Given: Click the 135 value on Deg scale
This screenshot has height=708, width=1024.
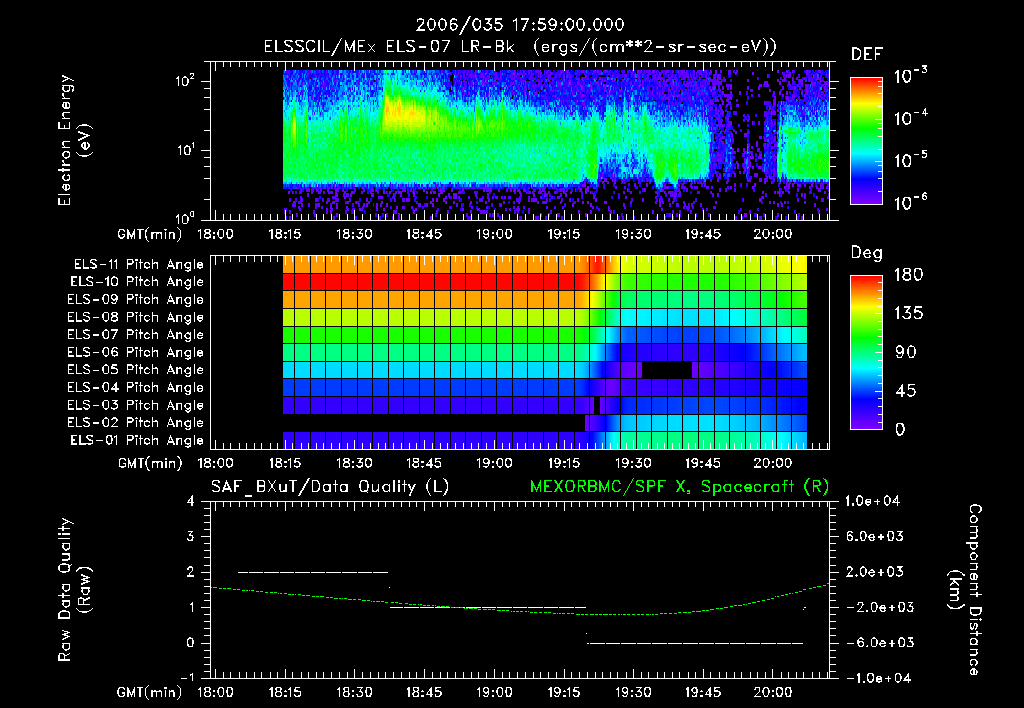Looking at the screenshot, I should click(x=909, y=314).
